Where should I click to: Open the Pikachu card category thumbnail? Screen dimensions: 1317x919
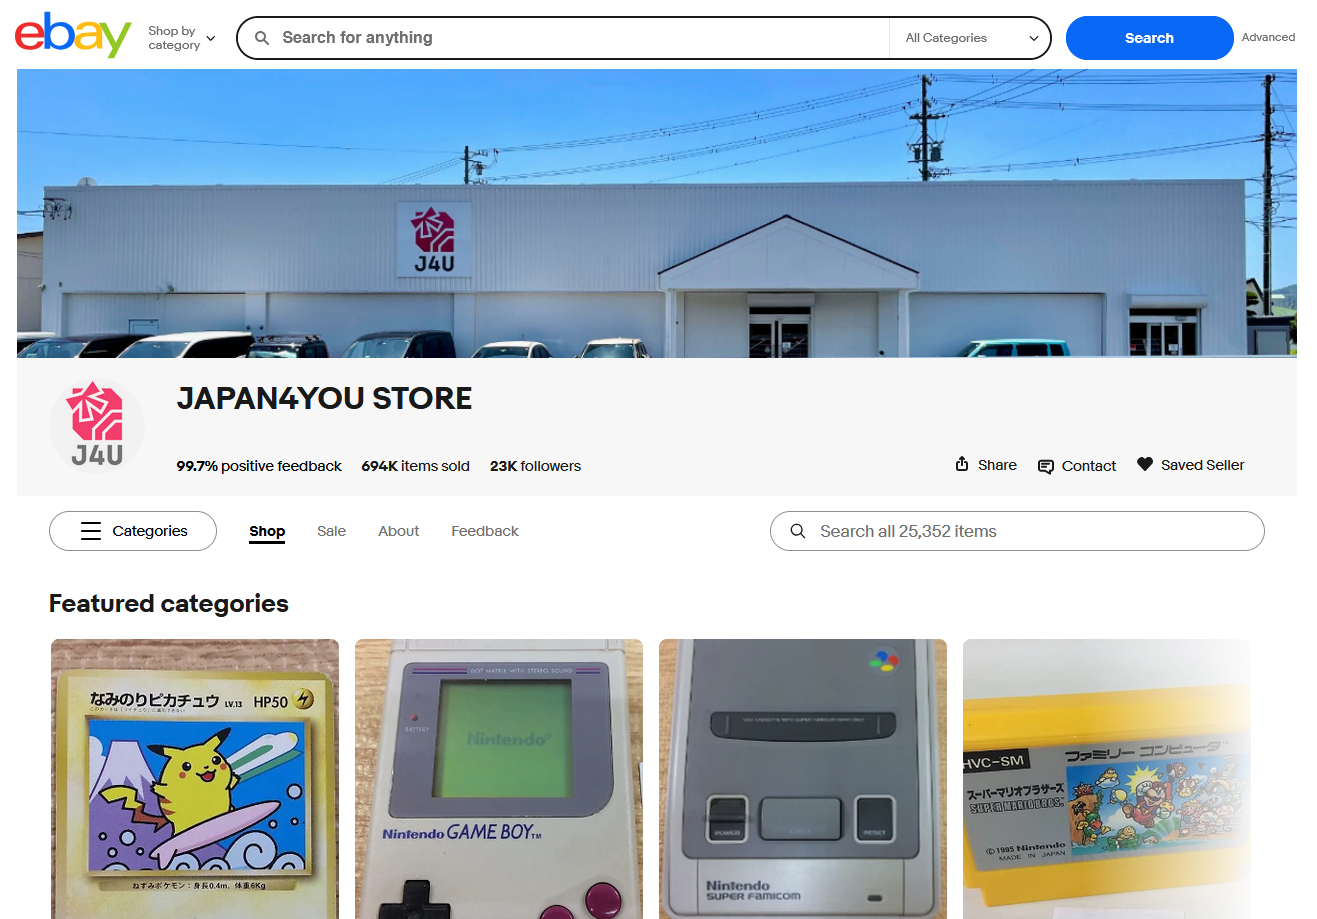tap(195, 779)
